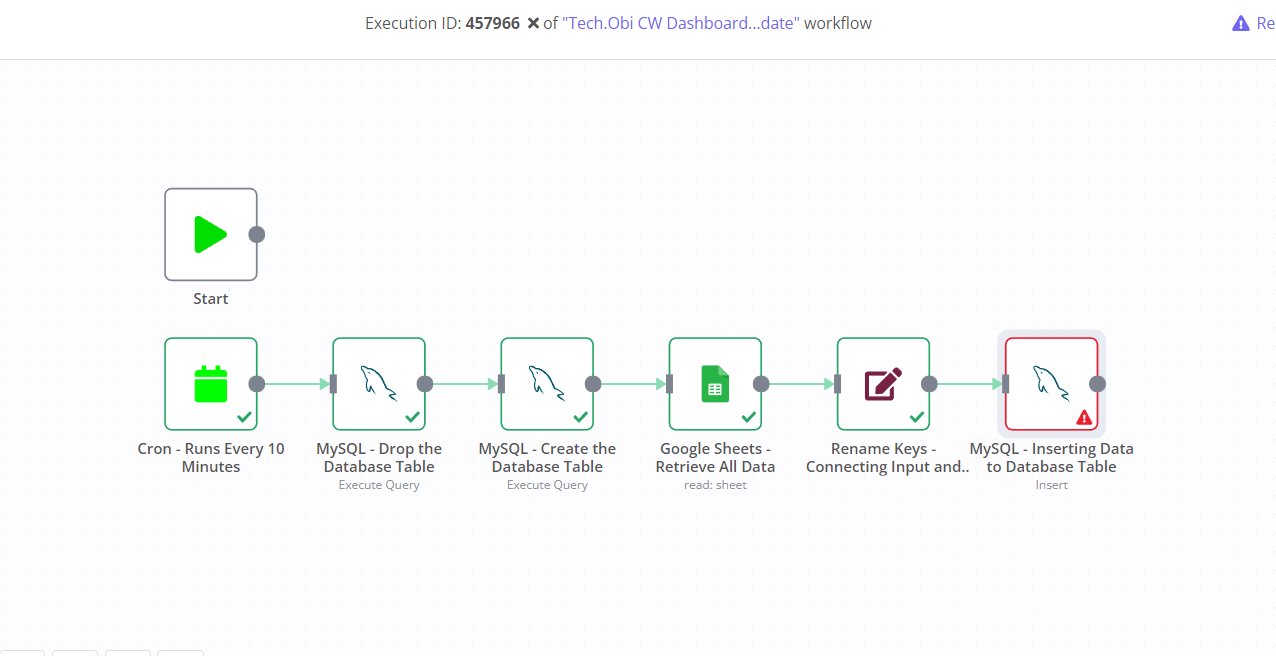Open the Cron calendar node
1276x656 pixels.
coord(211,384)
